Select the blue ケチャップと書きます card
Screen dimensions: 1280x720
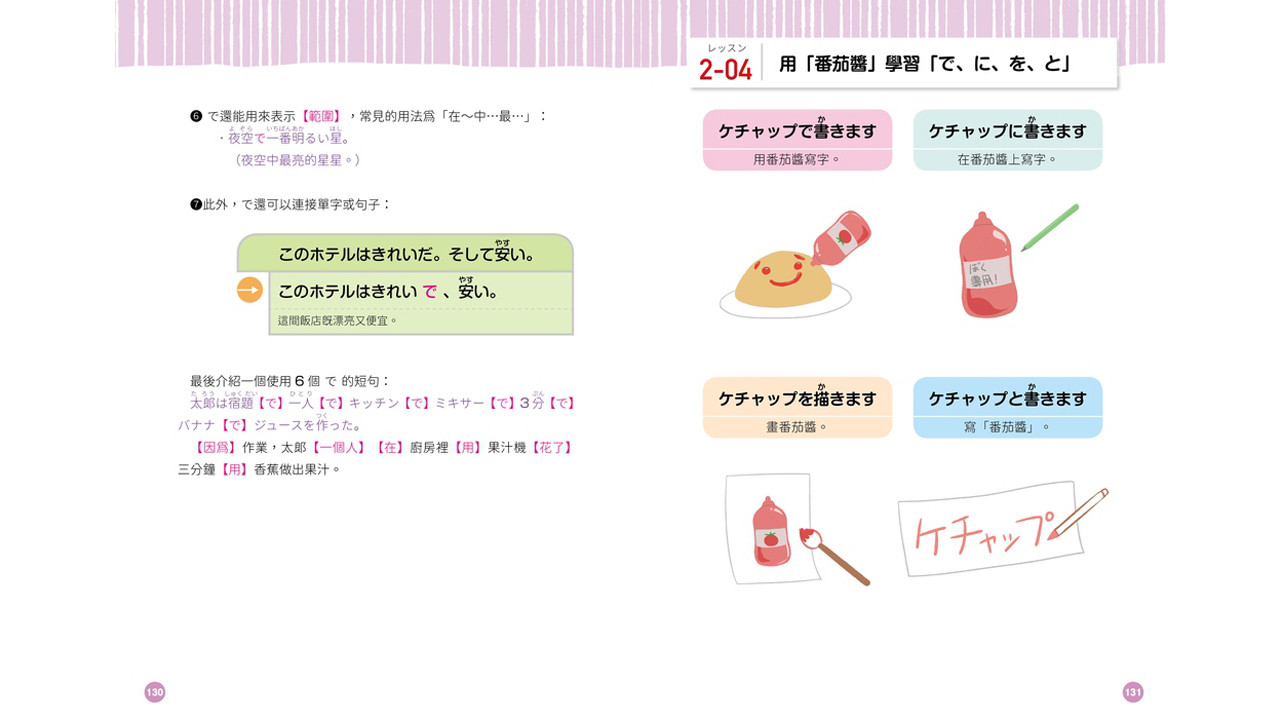pyautogui.click(x=1007, y=407)
